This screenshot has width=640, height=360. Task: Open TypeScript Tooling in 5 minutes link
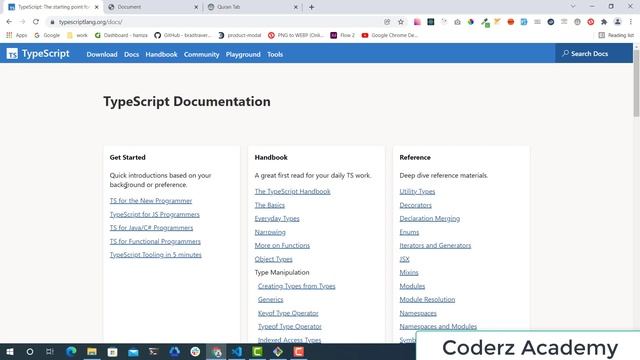[x=156, y=255]
